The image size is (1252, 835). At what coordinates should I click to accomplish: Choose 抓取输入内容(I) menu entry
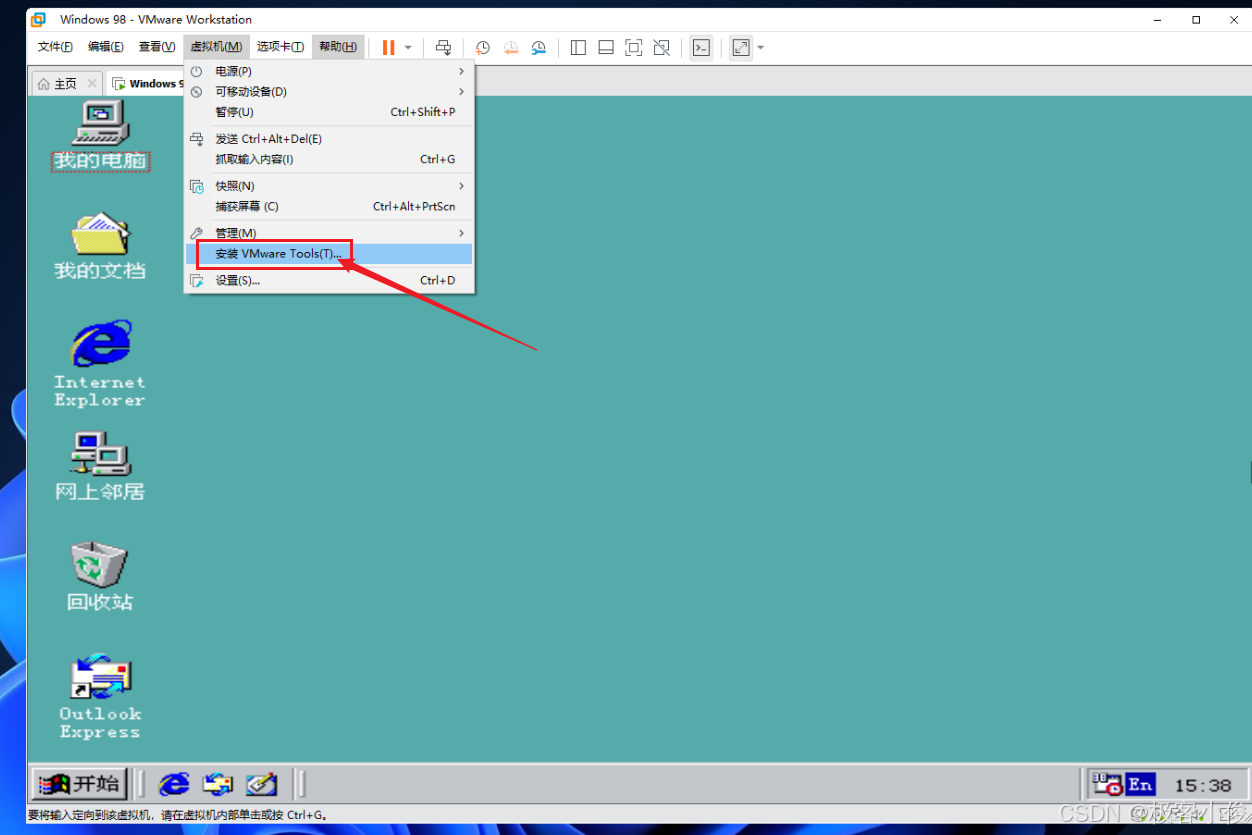tap(328, 159)
